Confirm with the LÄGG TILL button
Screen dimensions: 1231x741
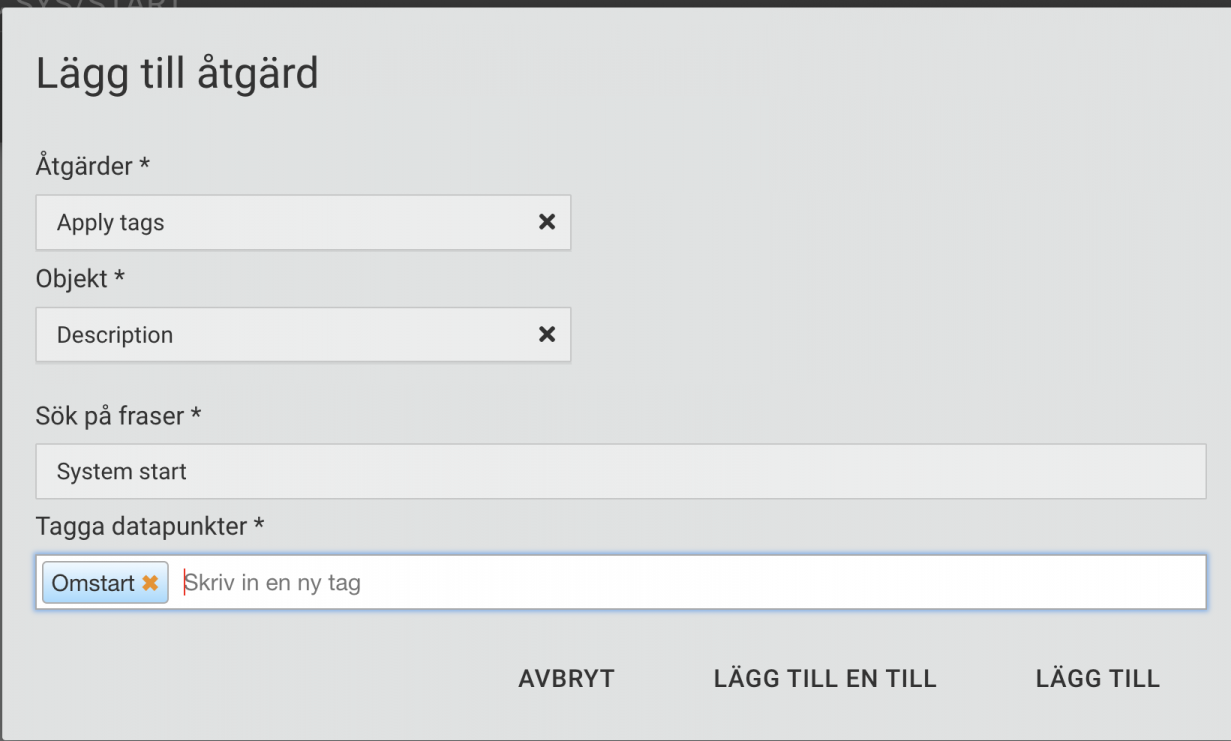click(x=1098, y=679)
